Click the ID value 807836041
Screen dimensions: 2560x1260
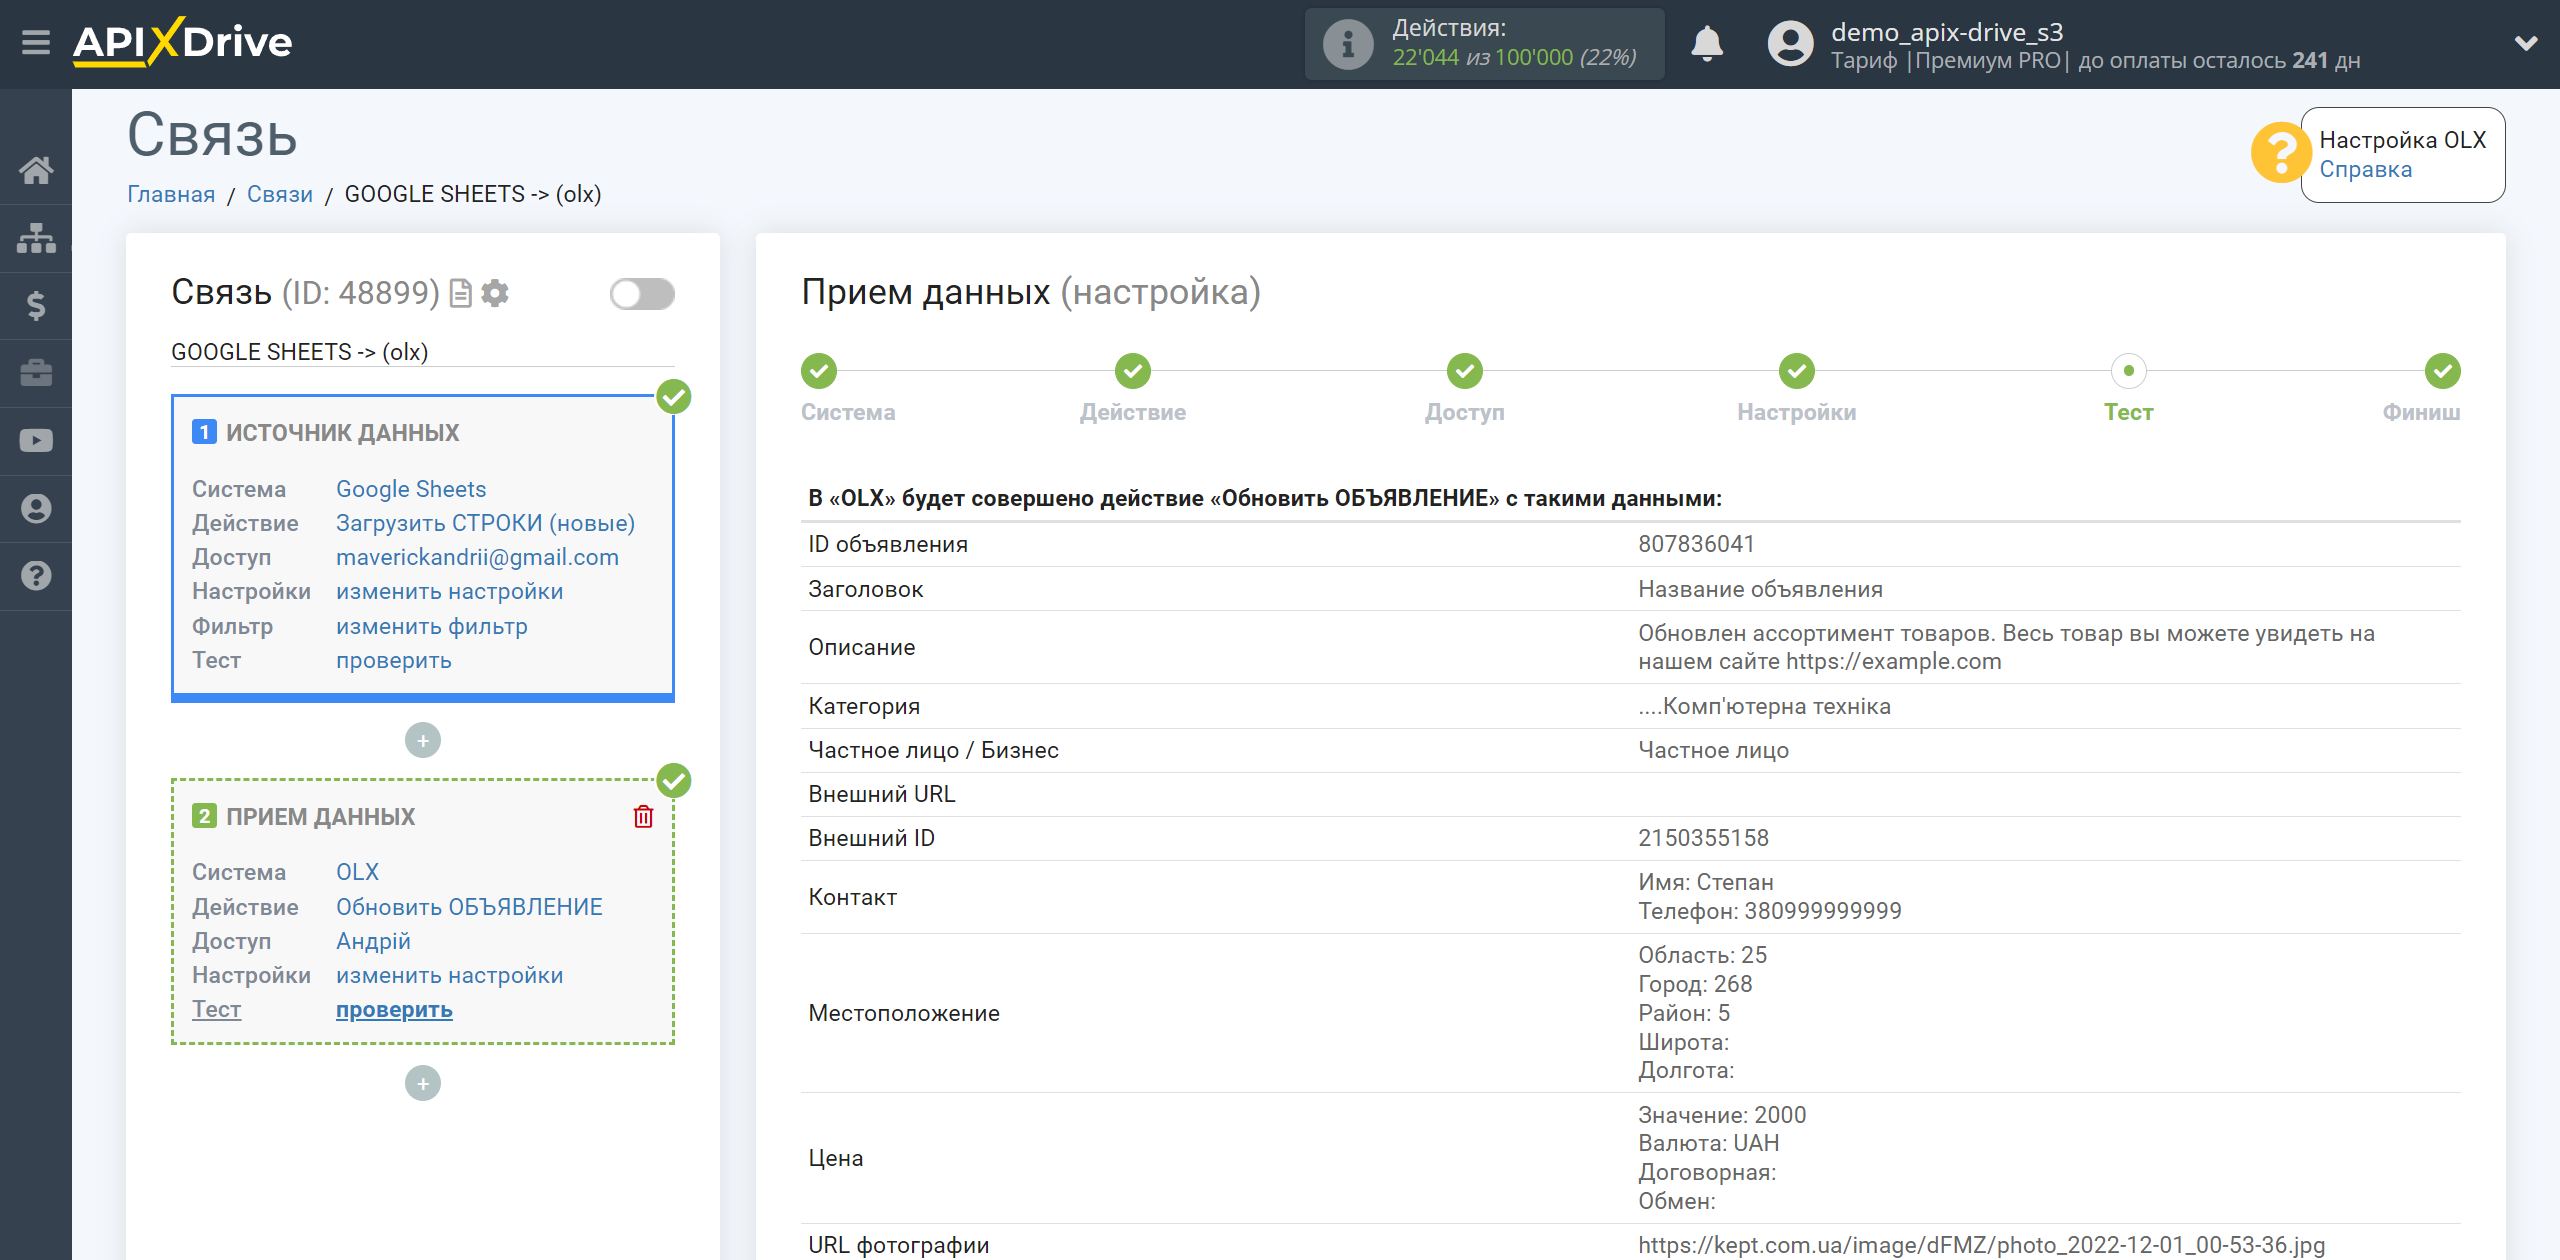1696,544
